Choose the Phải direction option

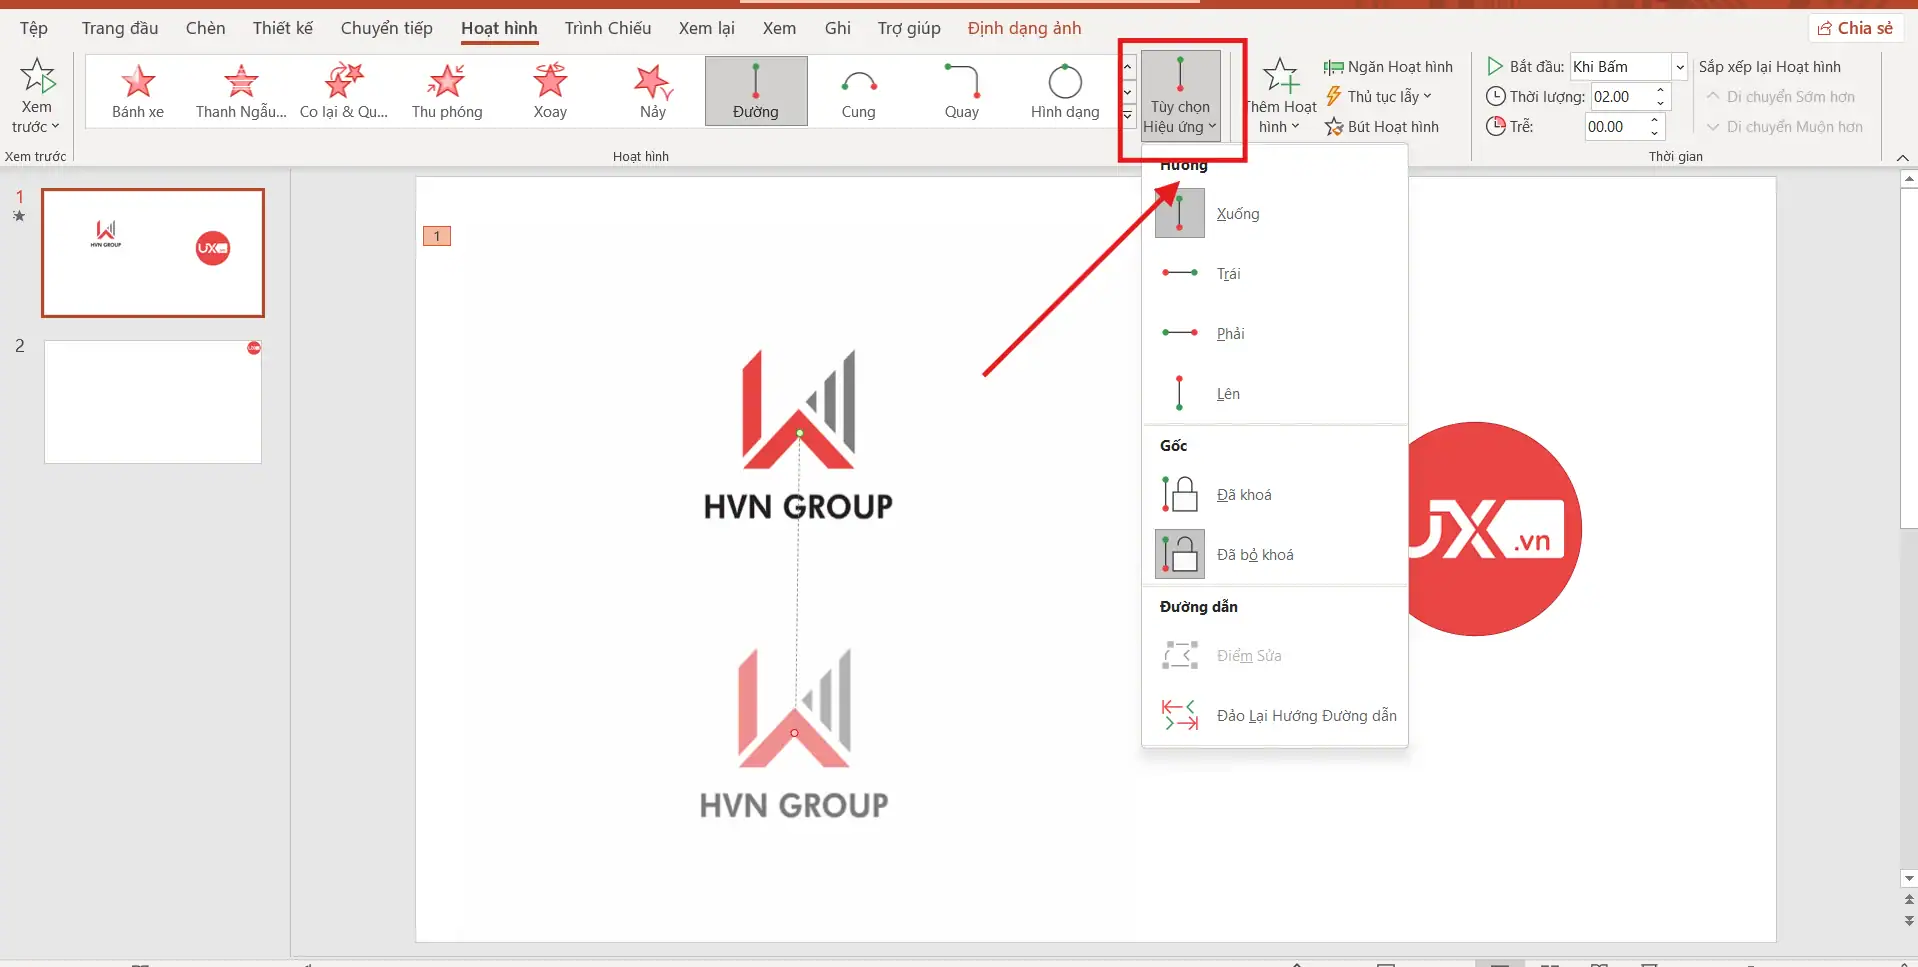[1275, 334]
